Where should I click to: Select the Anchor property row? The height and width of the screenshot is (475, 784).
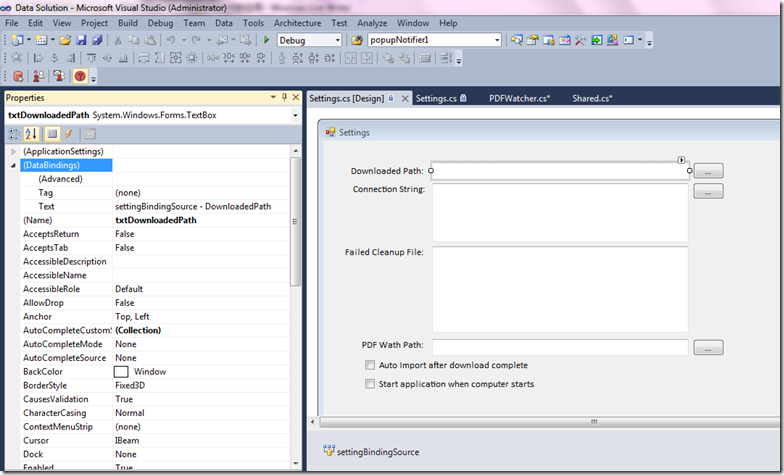[x=154, y=316]
